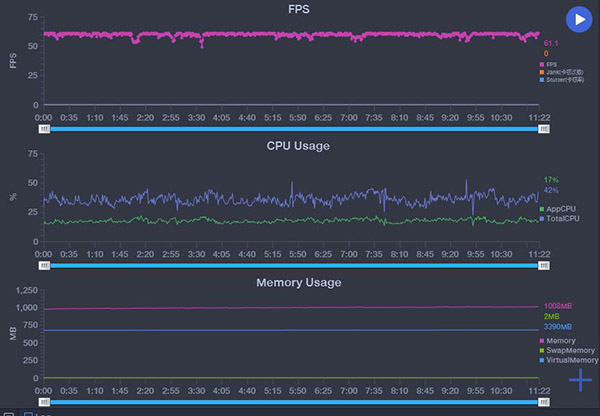Click the FPS chart title
The height and width of the screenshot is (416, 600).
pos(299,10)
